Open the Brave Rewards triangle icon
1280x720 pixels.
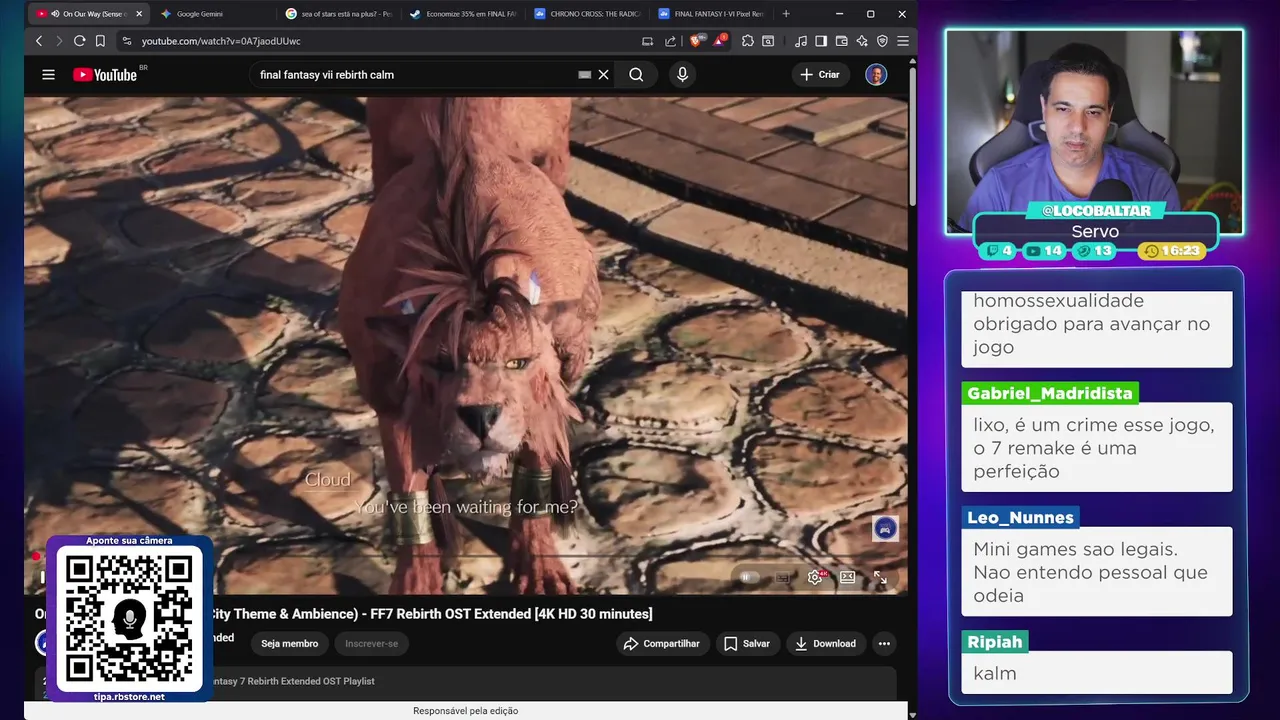[720, 41]
